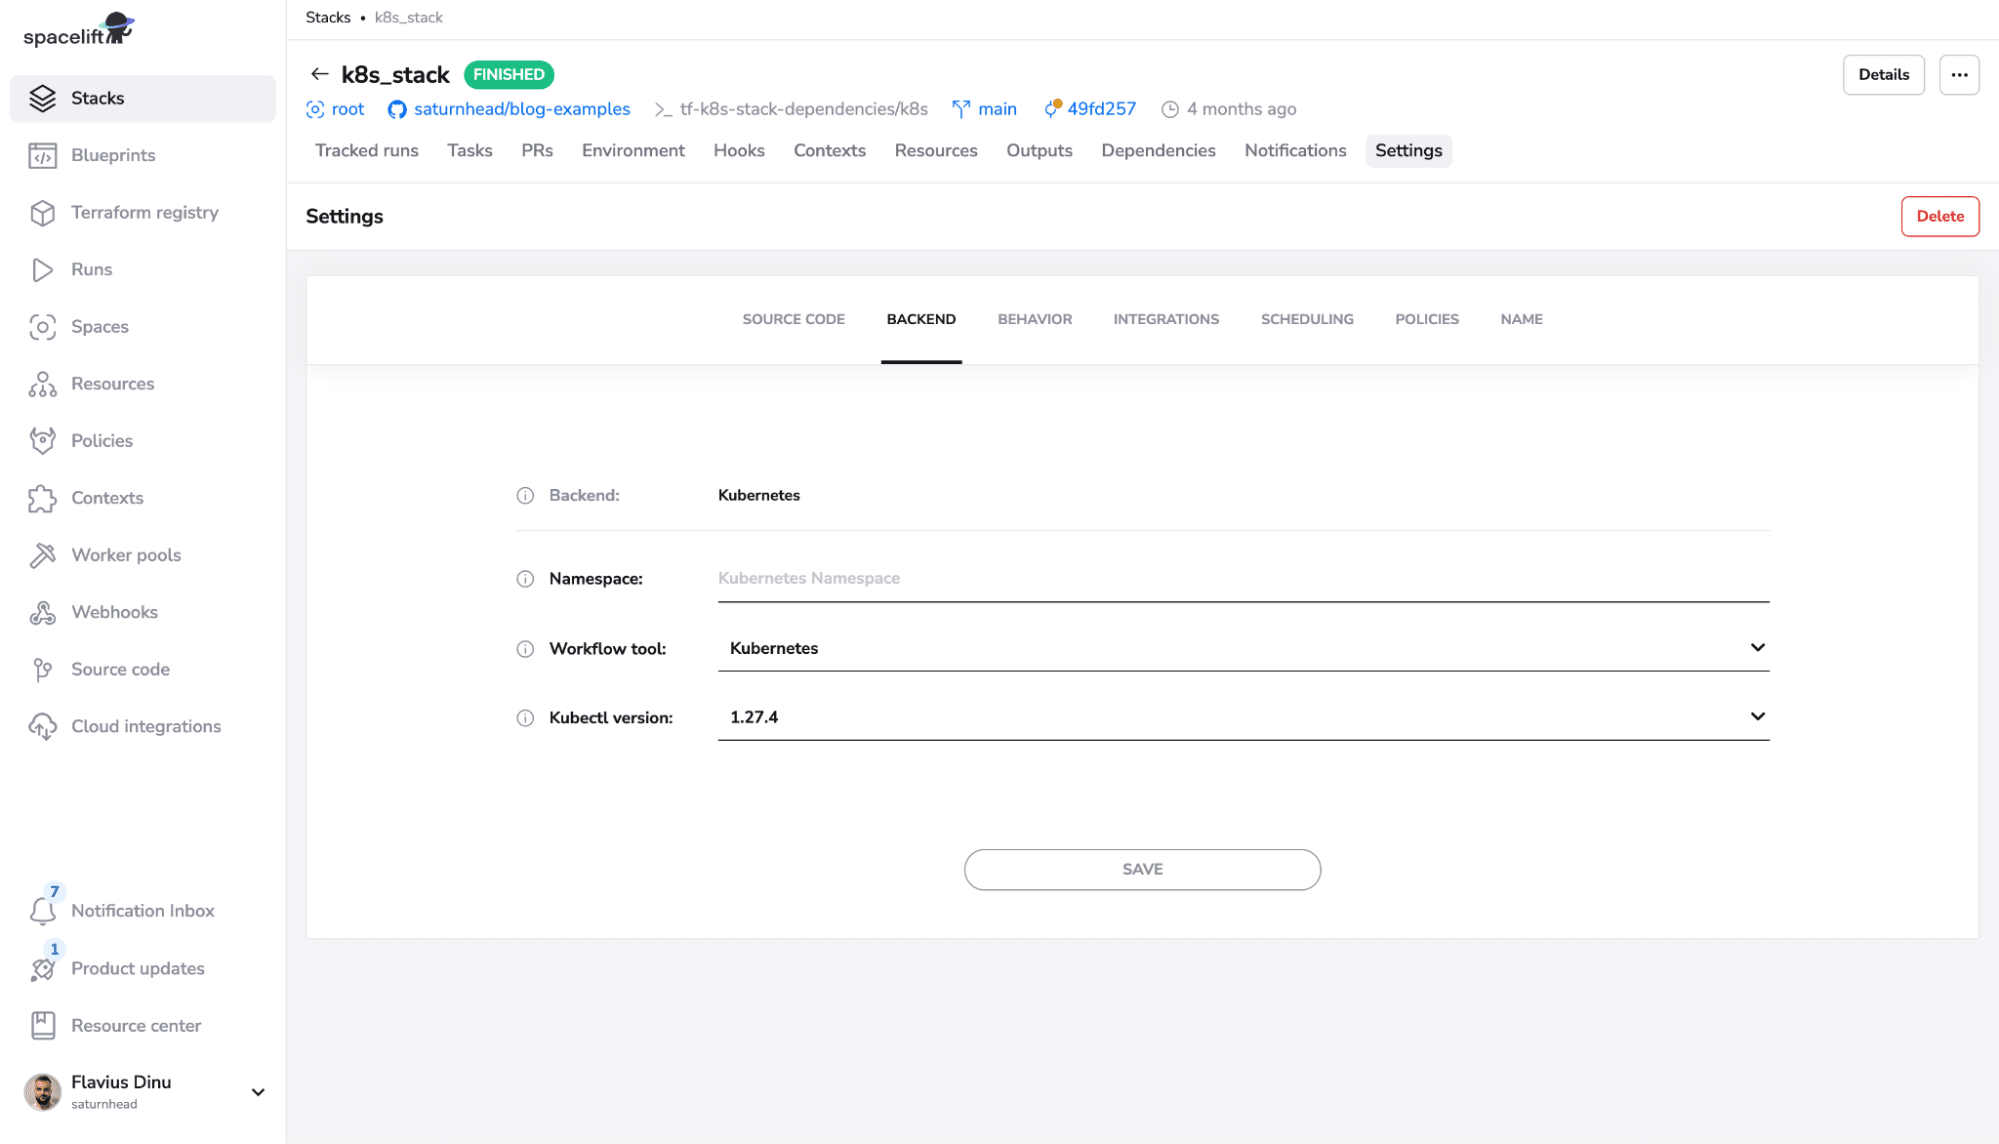This screenshot has height=1144, width=1999.
Task: Navigate to Spaces via its sidebar icon
Action: 42,327
